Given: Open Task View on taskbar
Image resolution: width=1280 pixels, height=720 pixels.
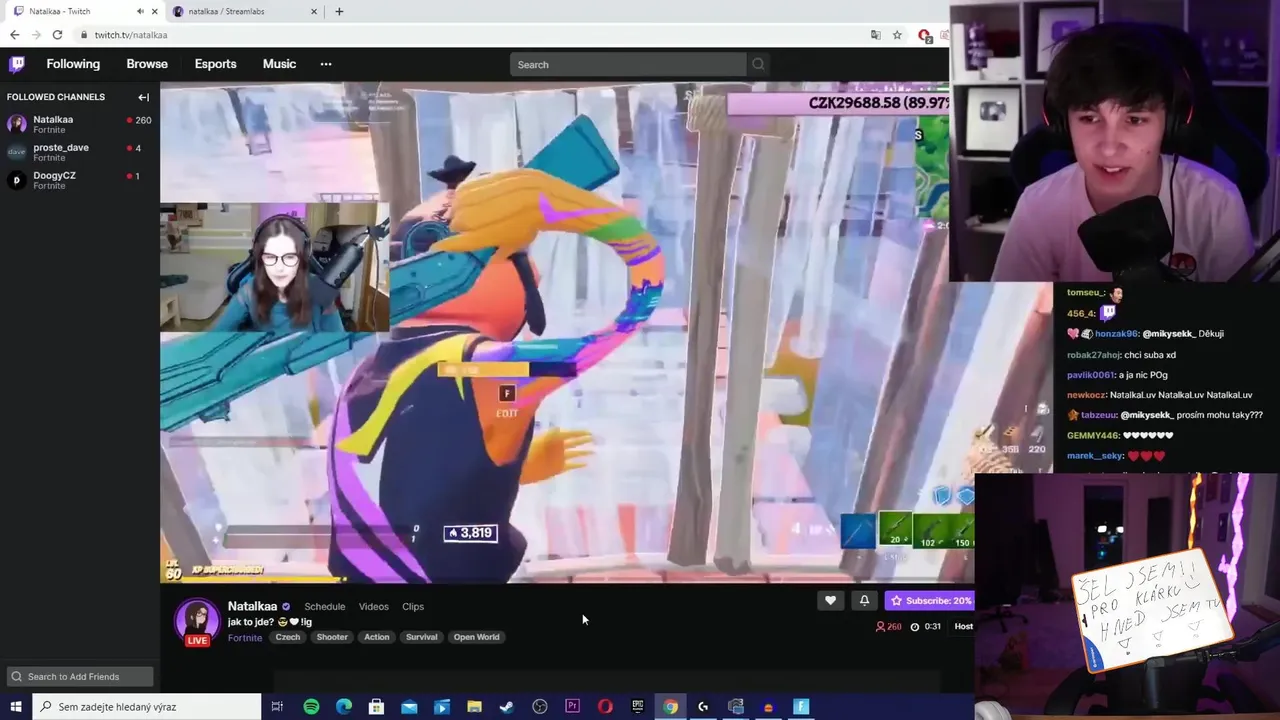Looking at the screenshot, I should point(277,706).
